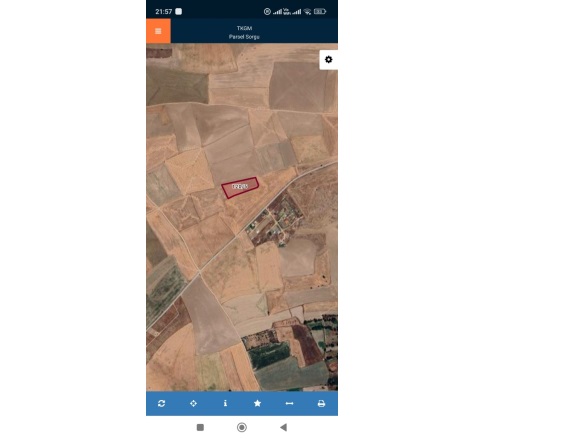The height and width of the screenshot is (439, 585).
Task: Tap Android home circle button
Action: point(242,427)
